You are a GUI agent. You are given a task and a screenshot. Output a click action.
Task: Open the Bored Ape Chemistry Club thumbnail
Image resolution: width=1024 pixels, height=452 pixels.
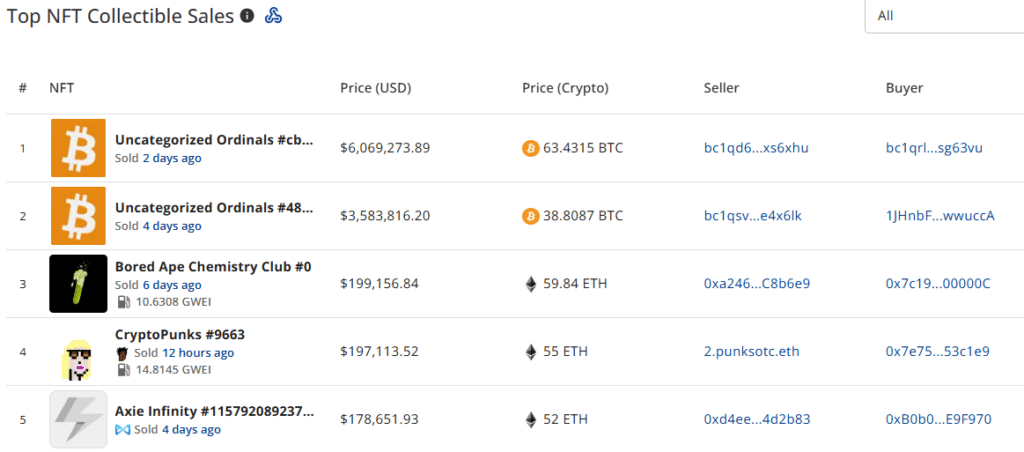pos(78,284)
